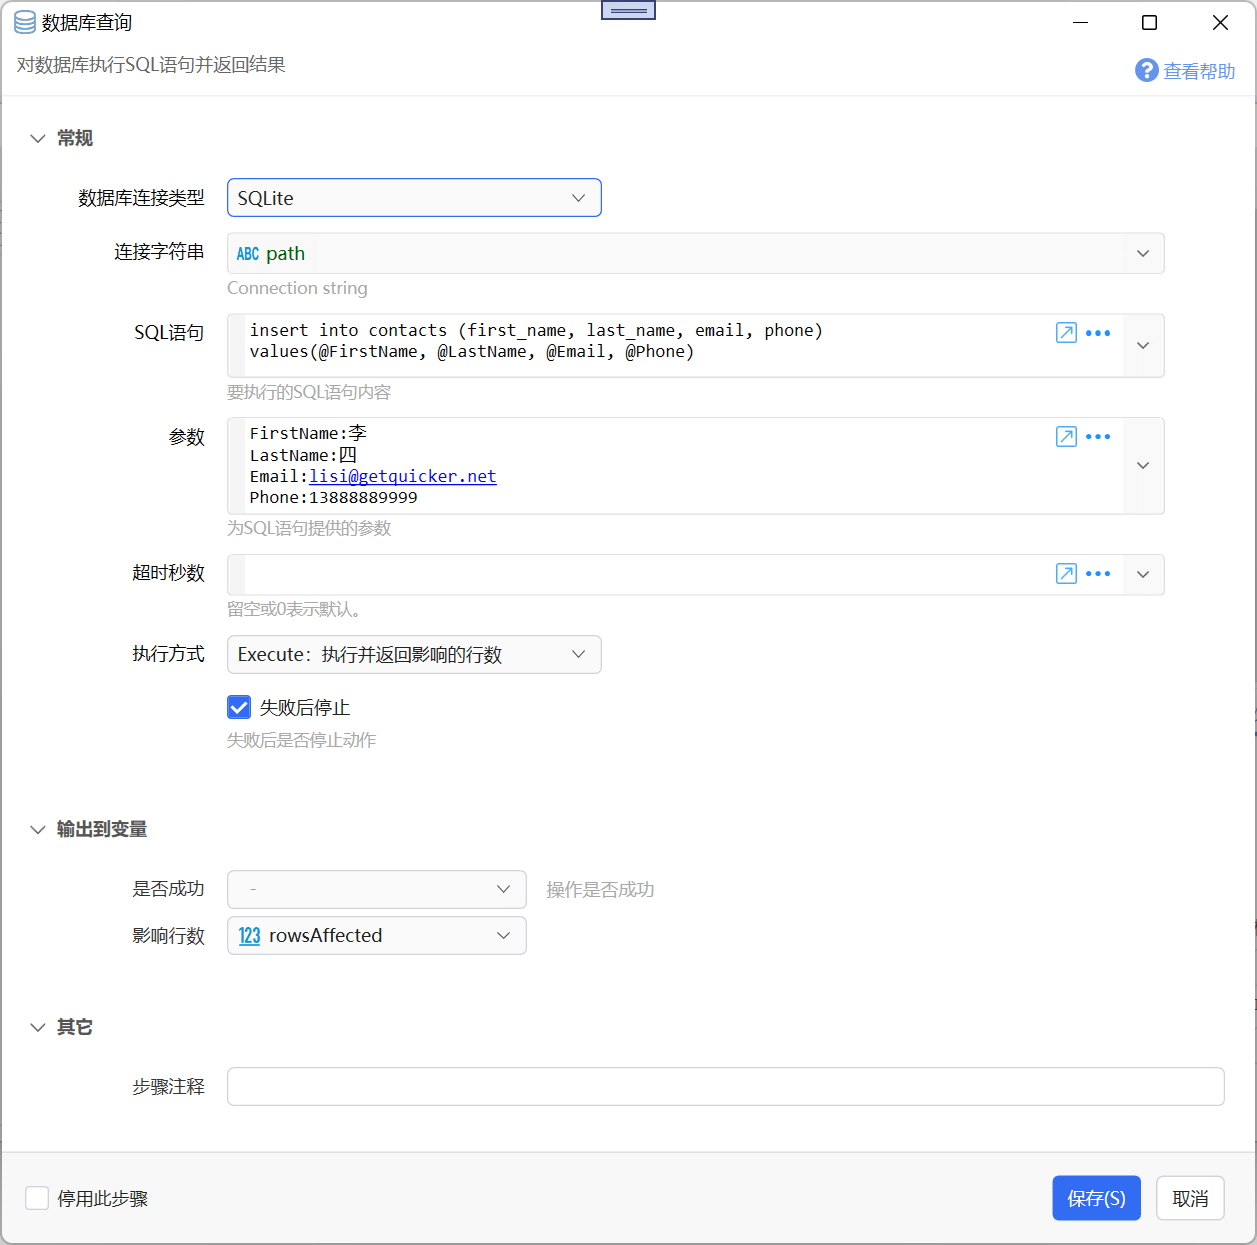Open the 是否成功 output variable dropdown

pos(377,889)
